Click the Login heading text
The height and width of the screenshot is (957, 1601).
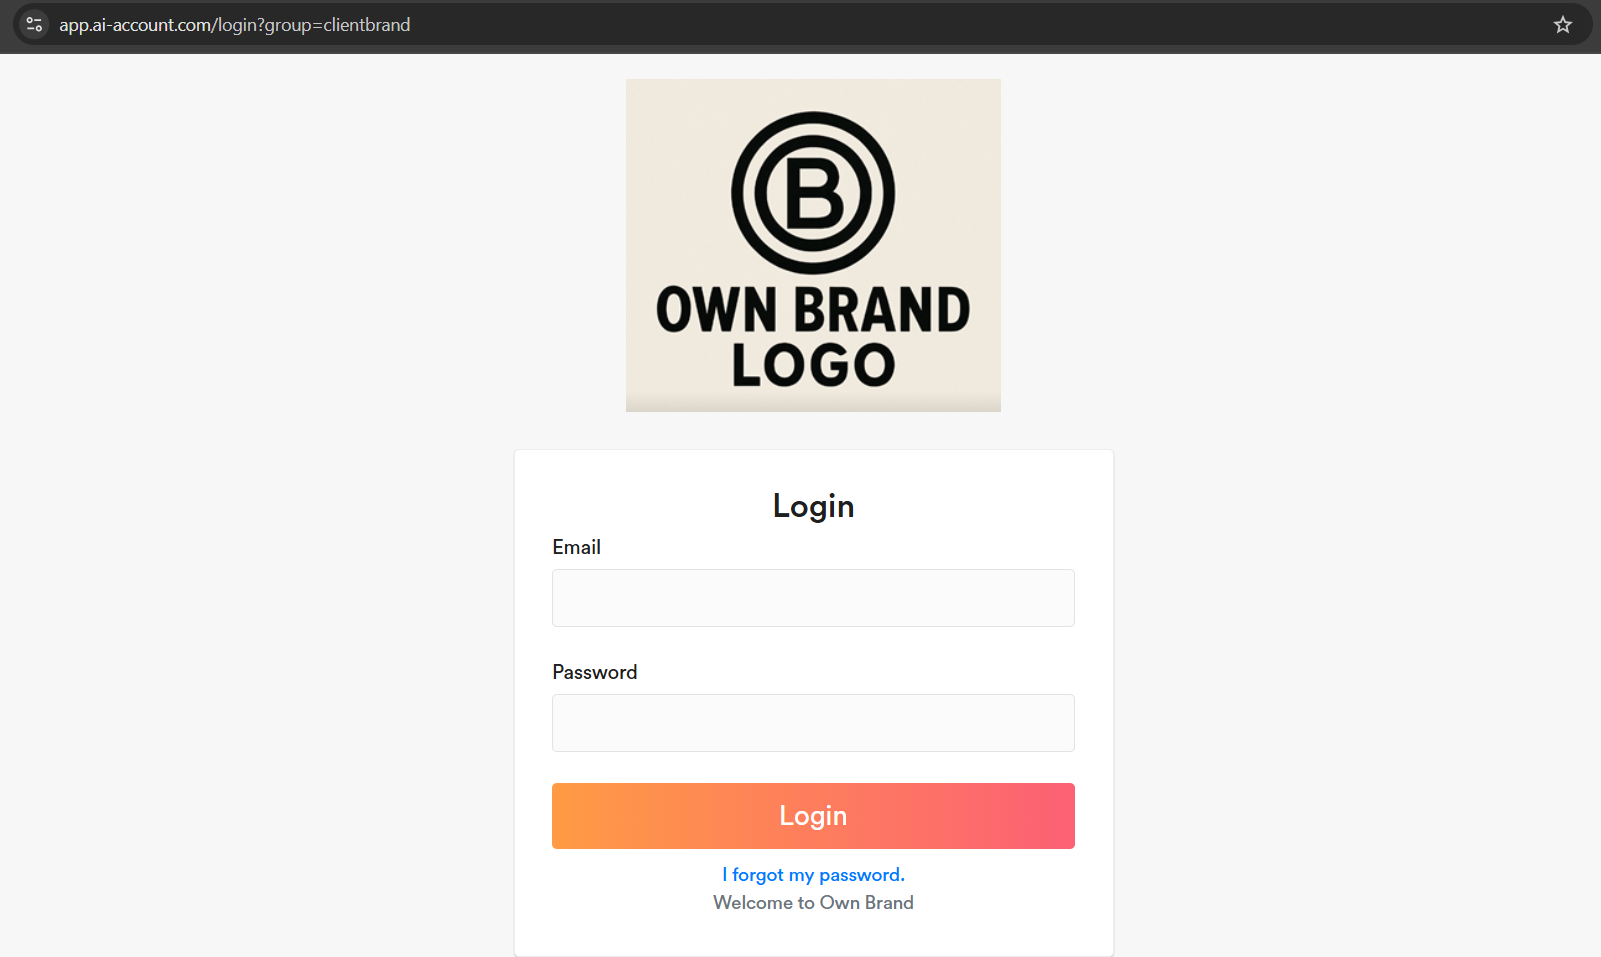813,506
